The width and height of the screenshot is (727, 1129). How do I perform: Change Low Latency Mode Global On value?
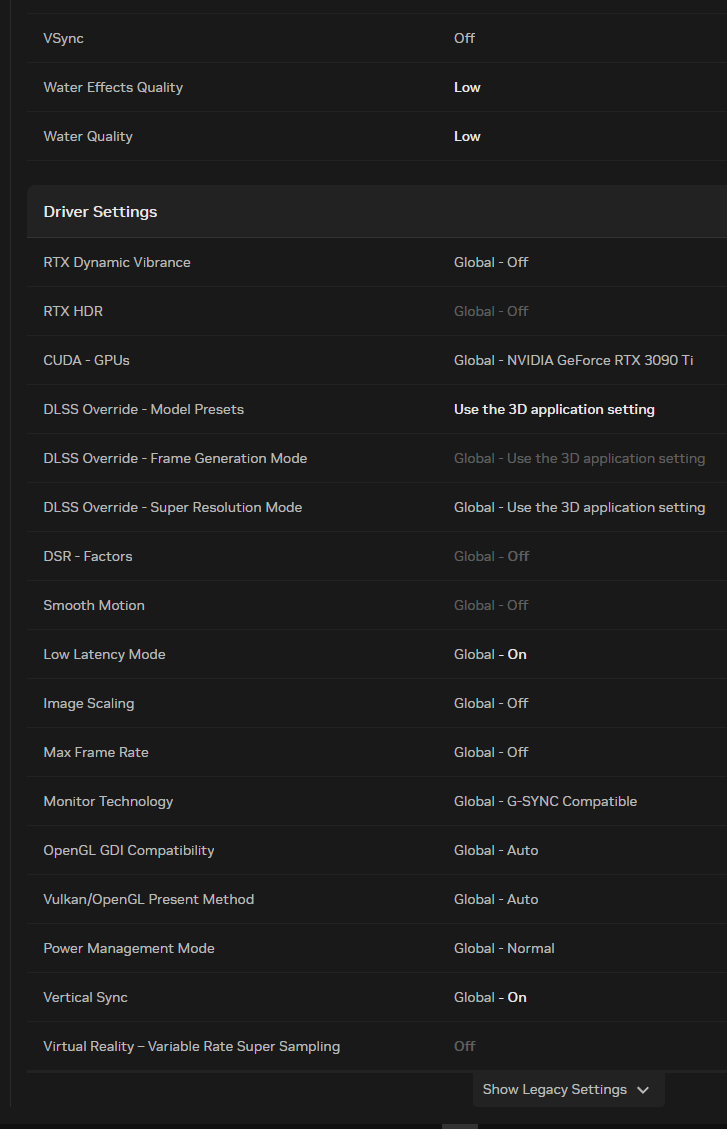(x=490, y=654)
